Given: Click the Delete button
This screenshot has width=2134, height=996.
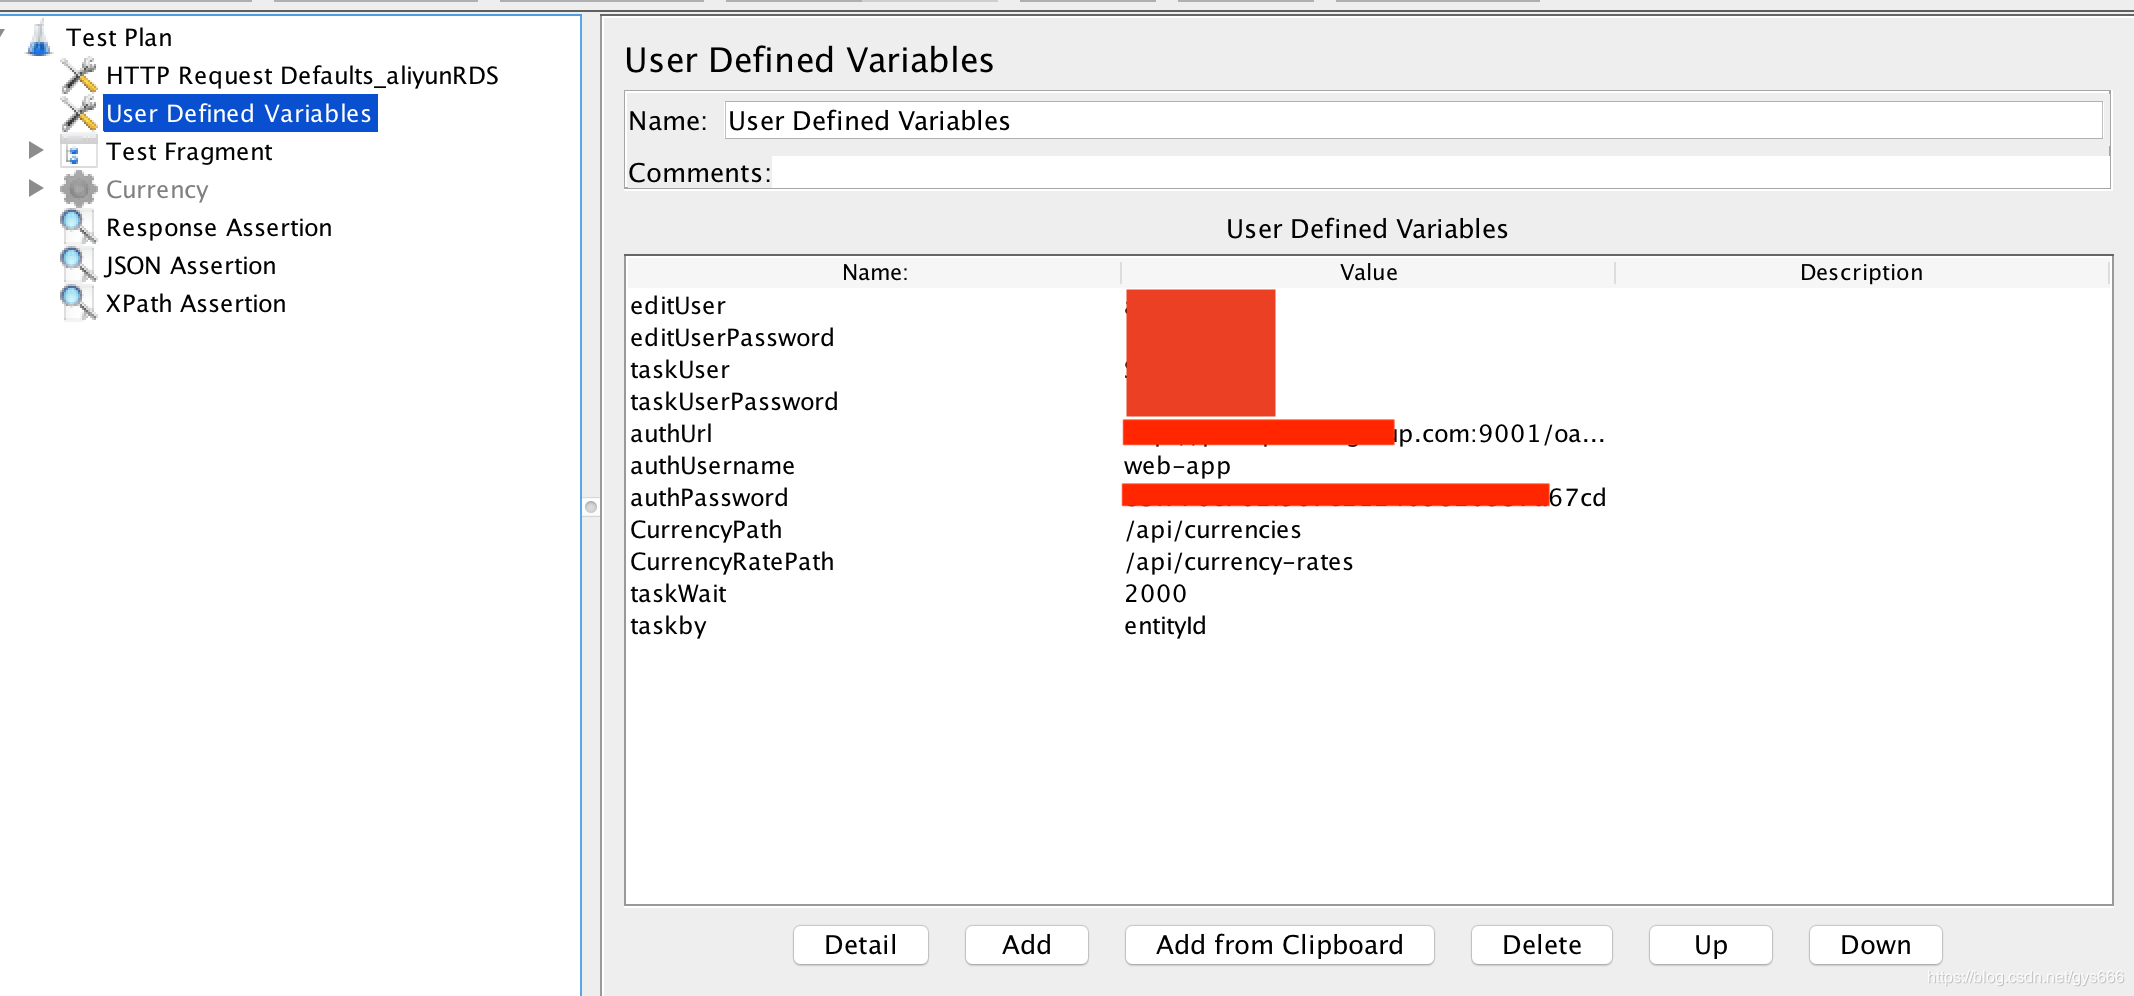Looking at the screenshot, I should pos(1542,945).
